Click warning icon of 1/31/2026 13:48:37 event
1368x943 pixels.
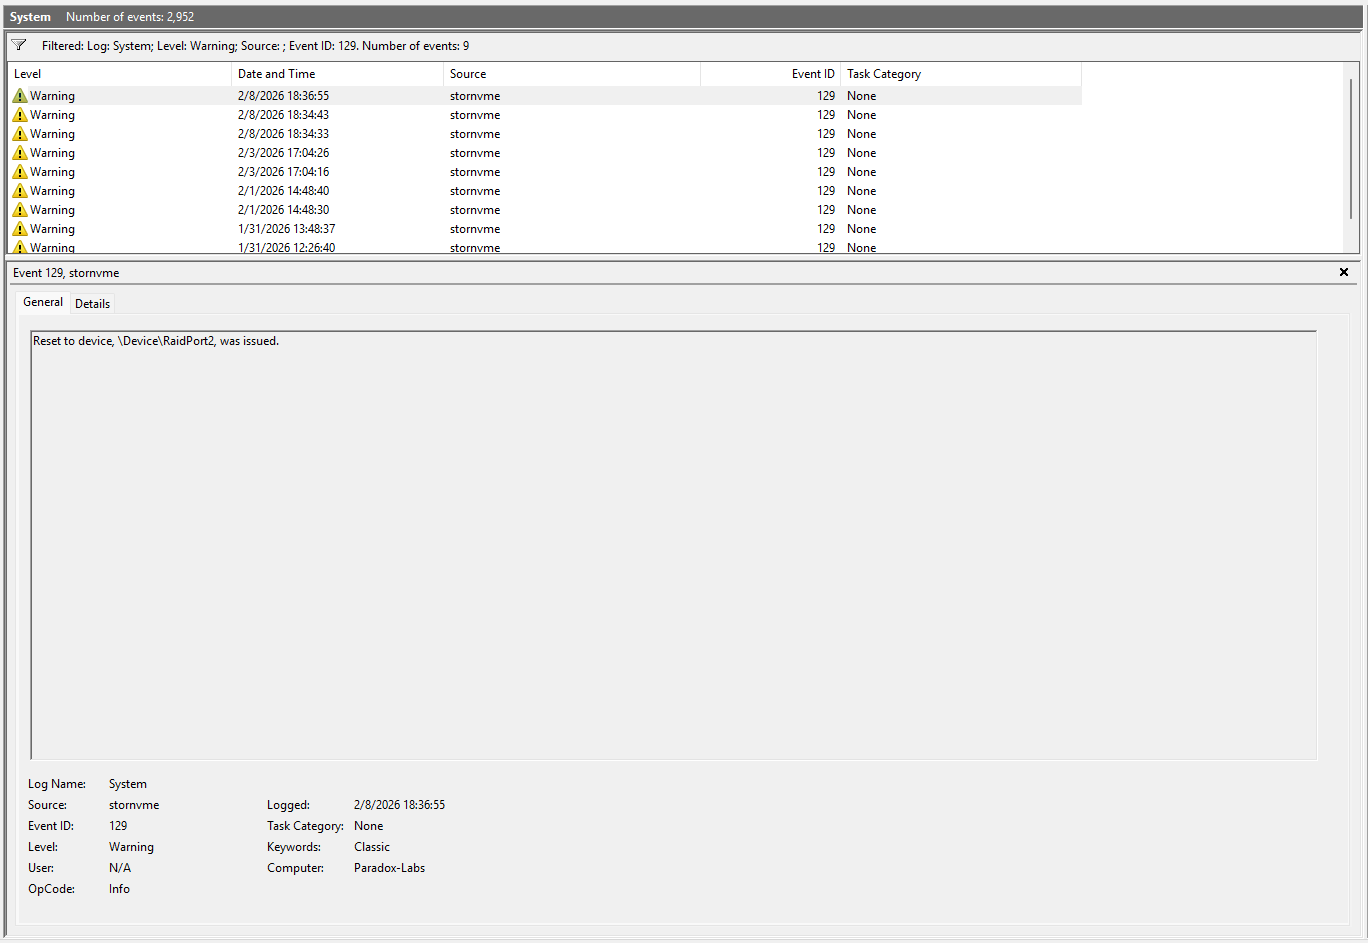click(20, 229)
